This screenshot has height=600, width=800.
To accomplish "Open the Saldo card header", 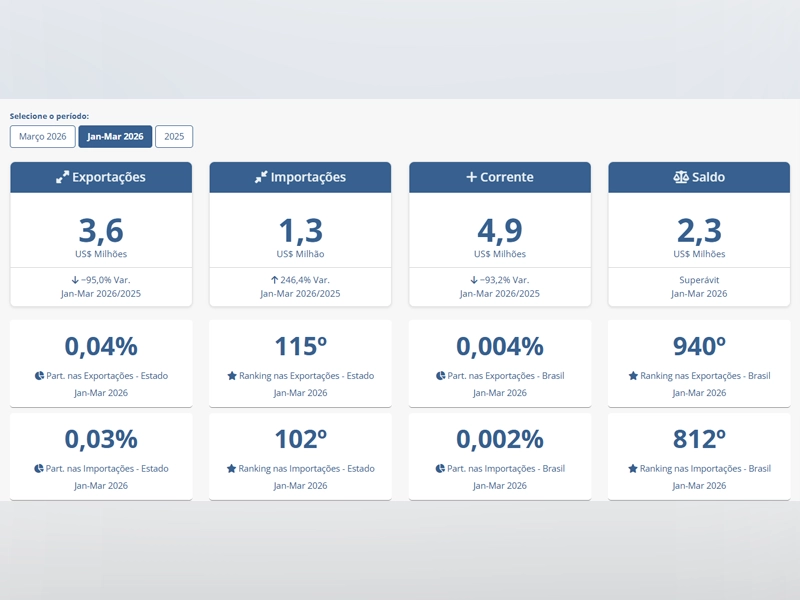I will 699,177.
